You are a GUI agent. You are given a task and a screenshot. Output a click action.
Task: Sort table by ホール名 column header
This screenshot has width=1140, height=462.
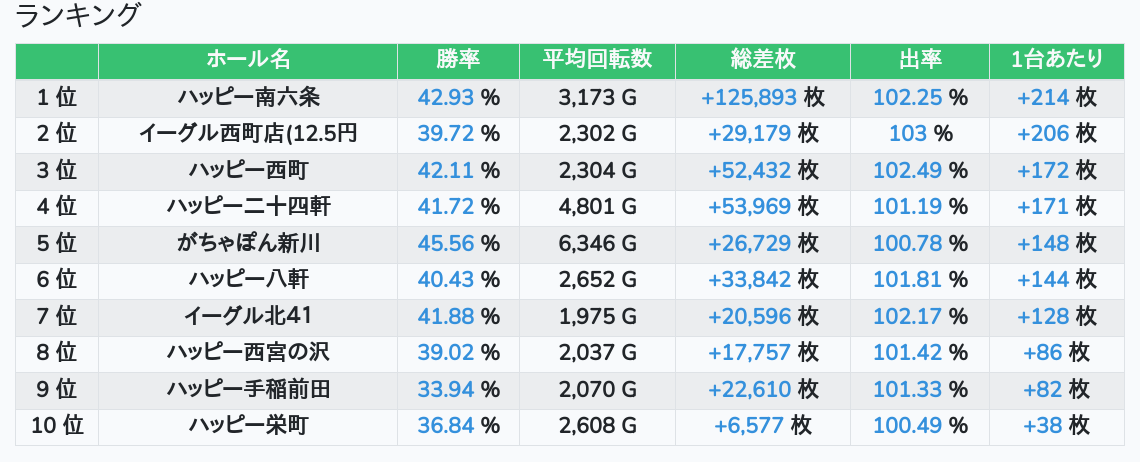248,60
